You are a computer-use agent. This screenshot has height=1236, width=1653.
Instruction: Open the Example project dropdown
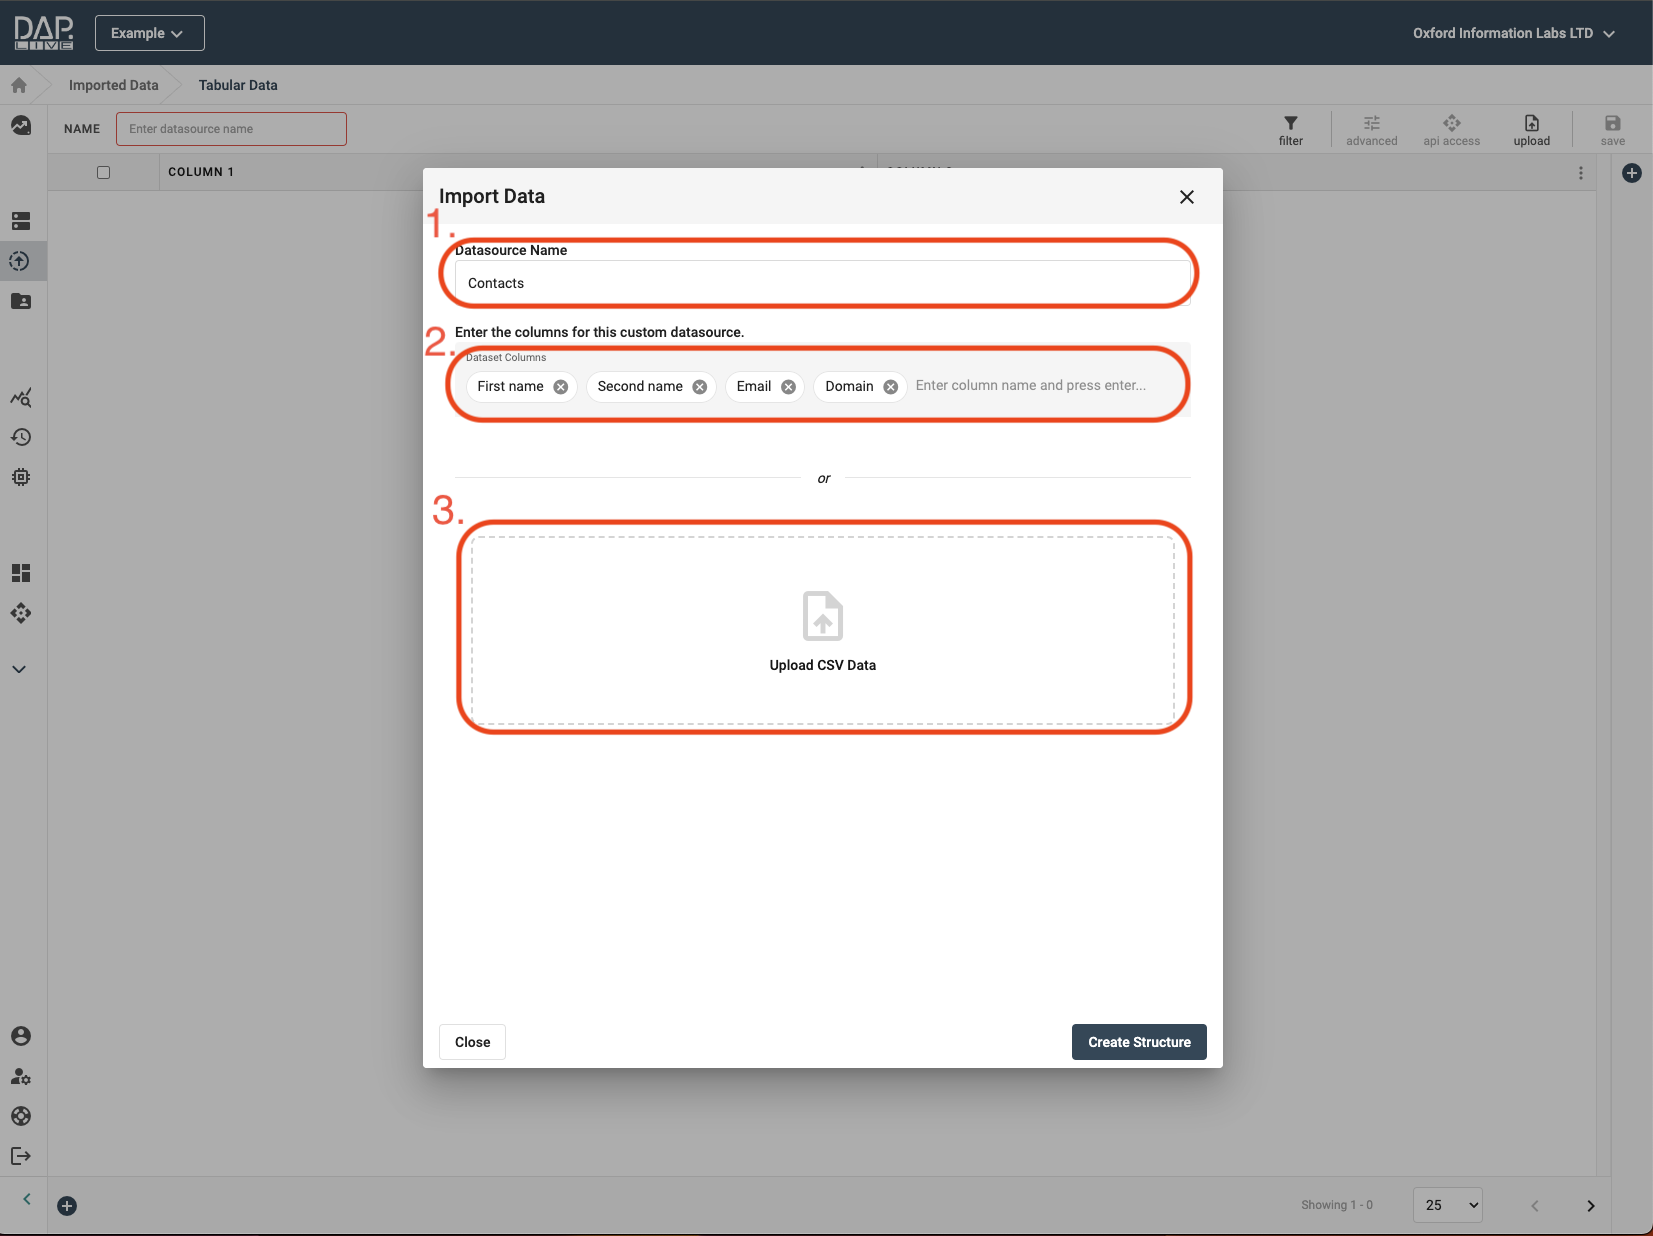149,33
